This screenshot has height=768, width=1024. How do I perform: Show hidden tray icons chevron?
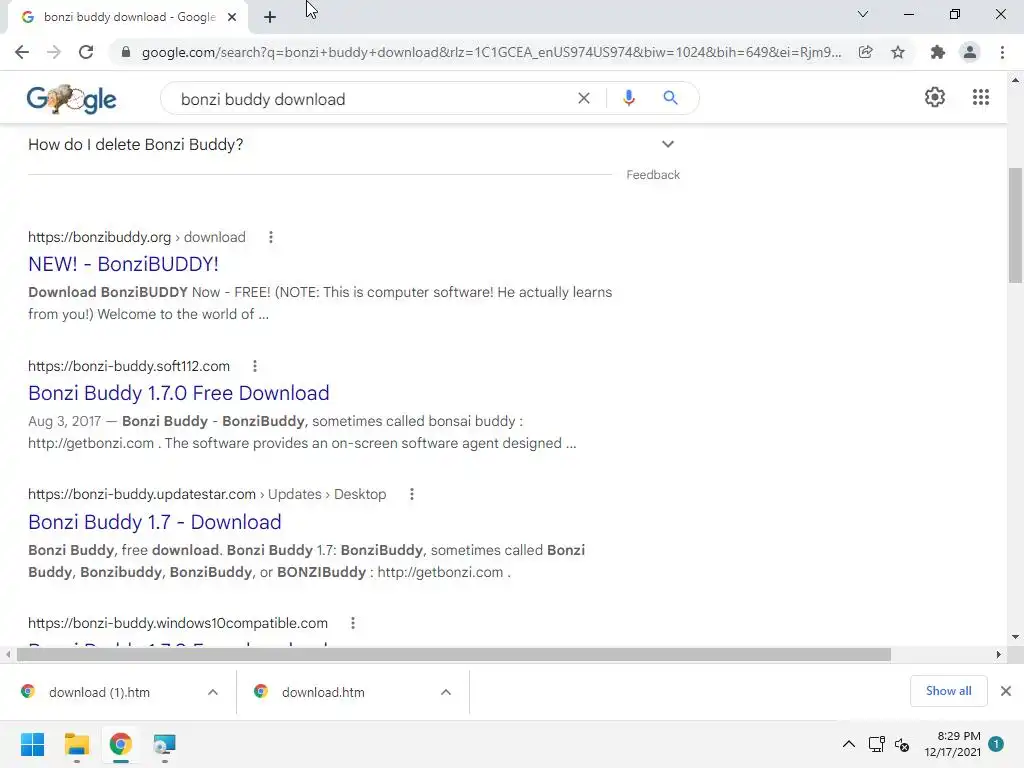point(848,744)
